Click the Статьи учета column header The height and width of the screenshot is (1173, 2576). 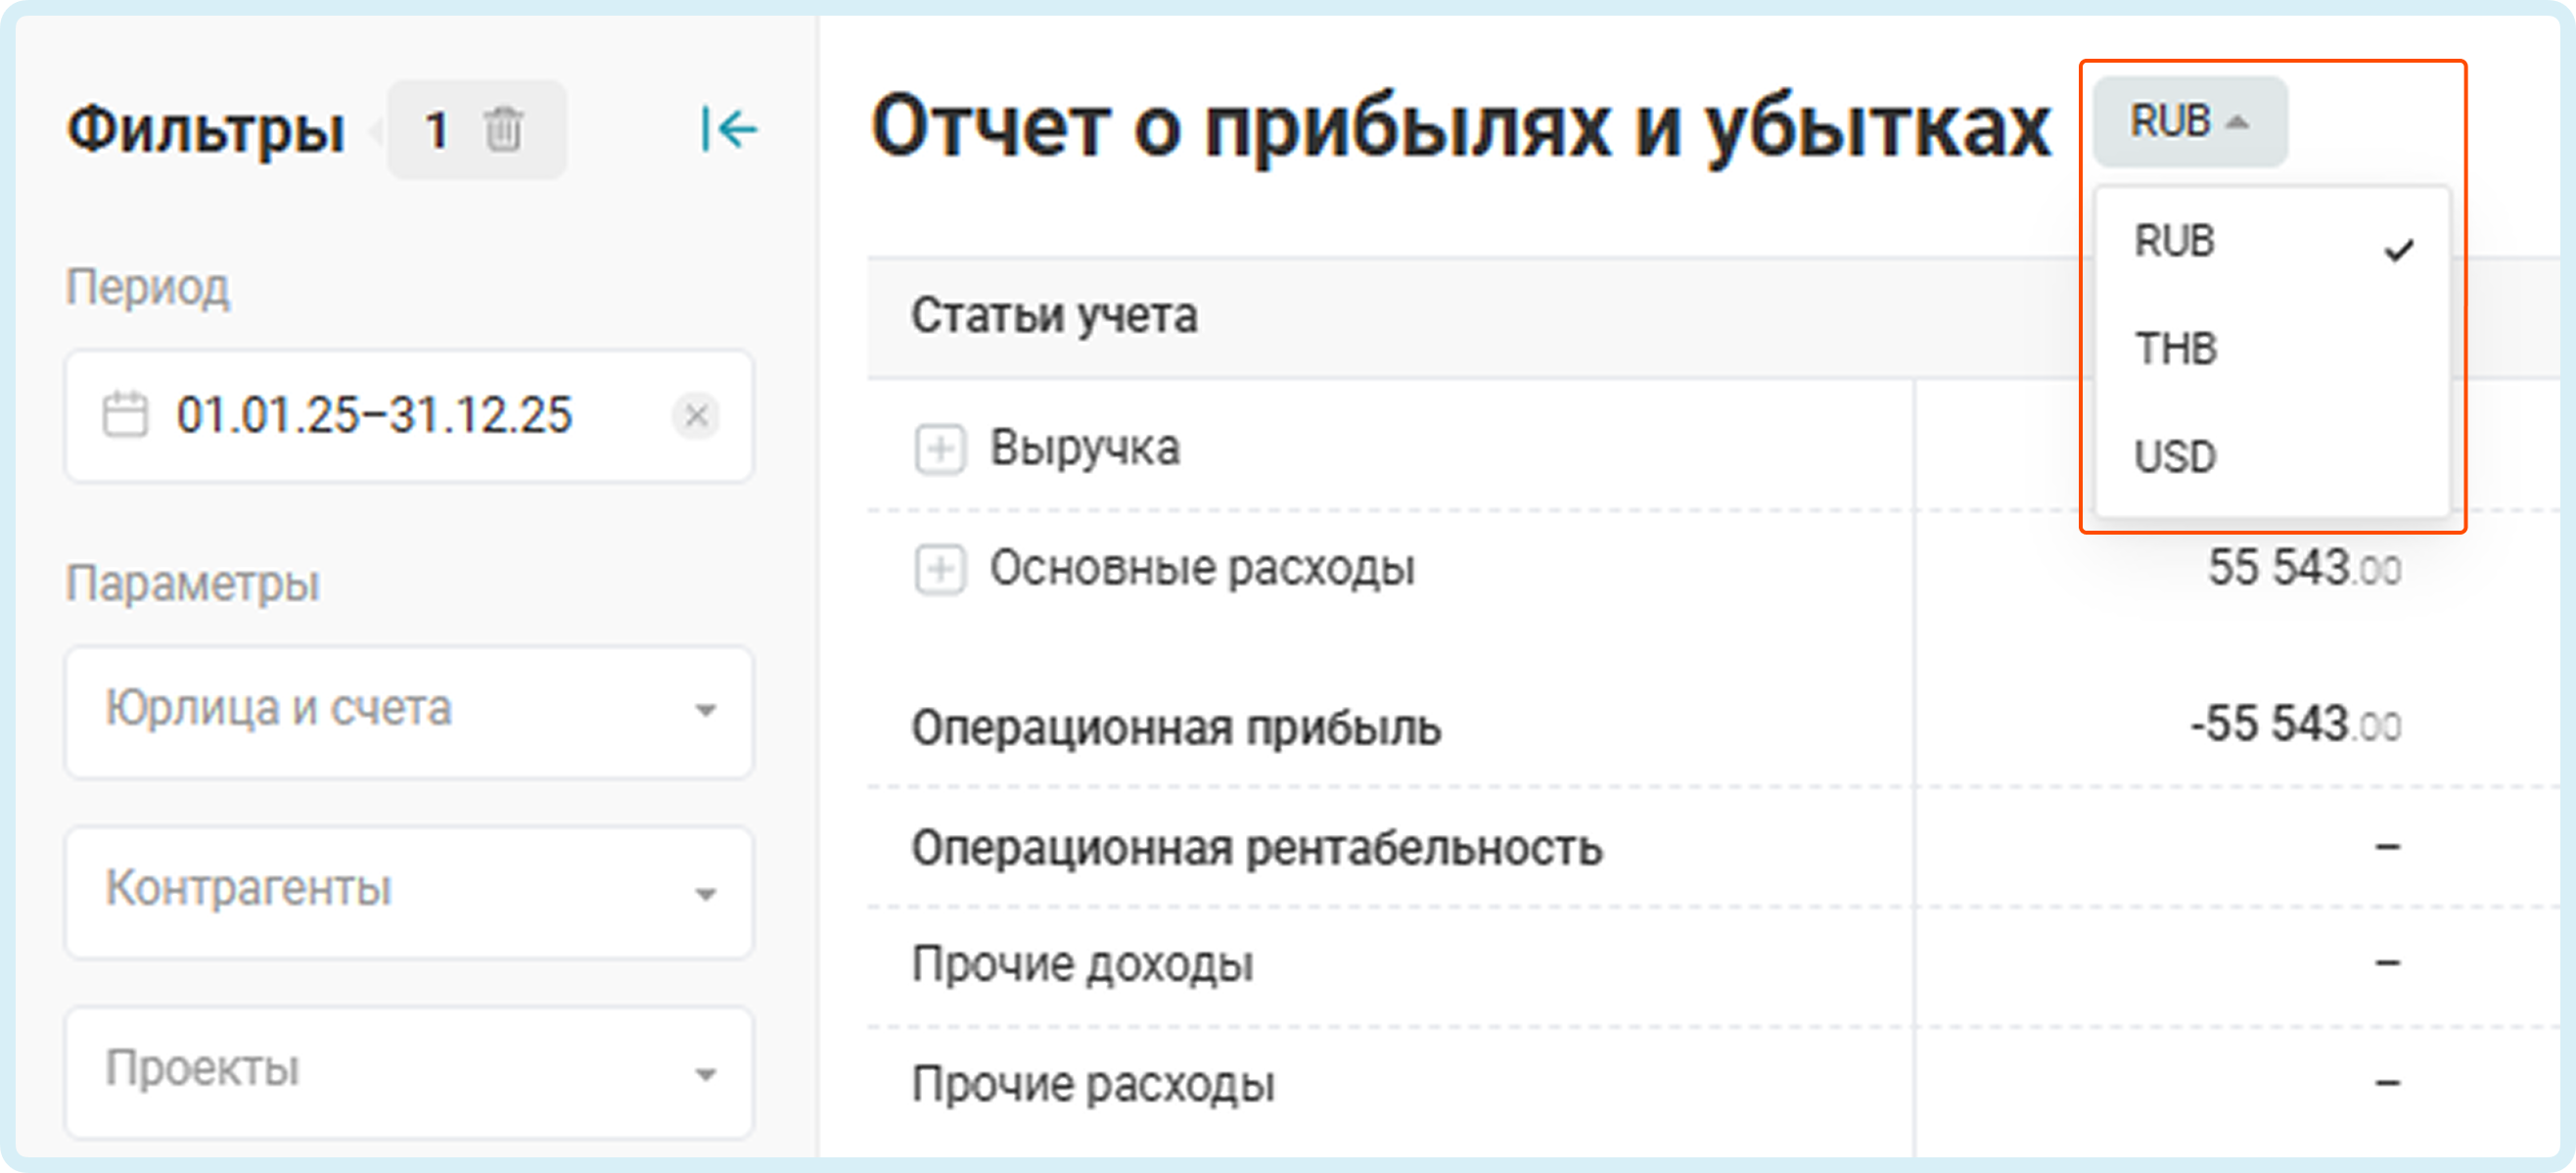point(1054,316)
